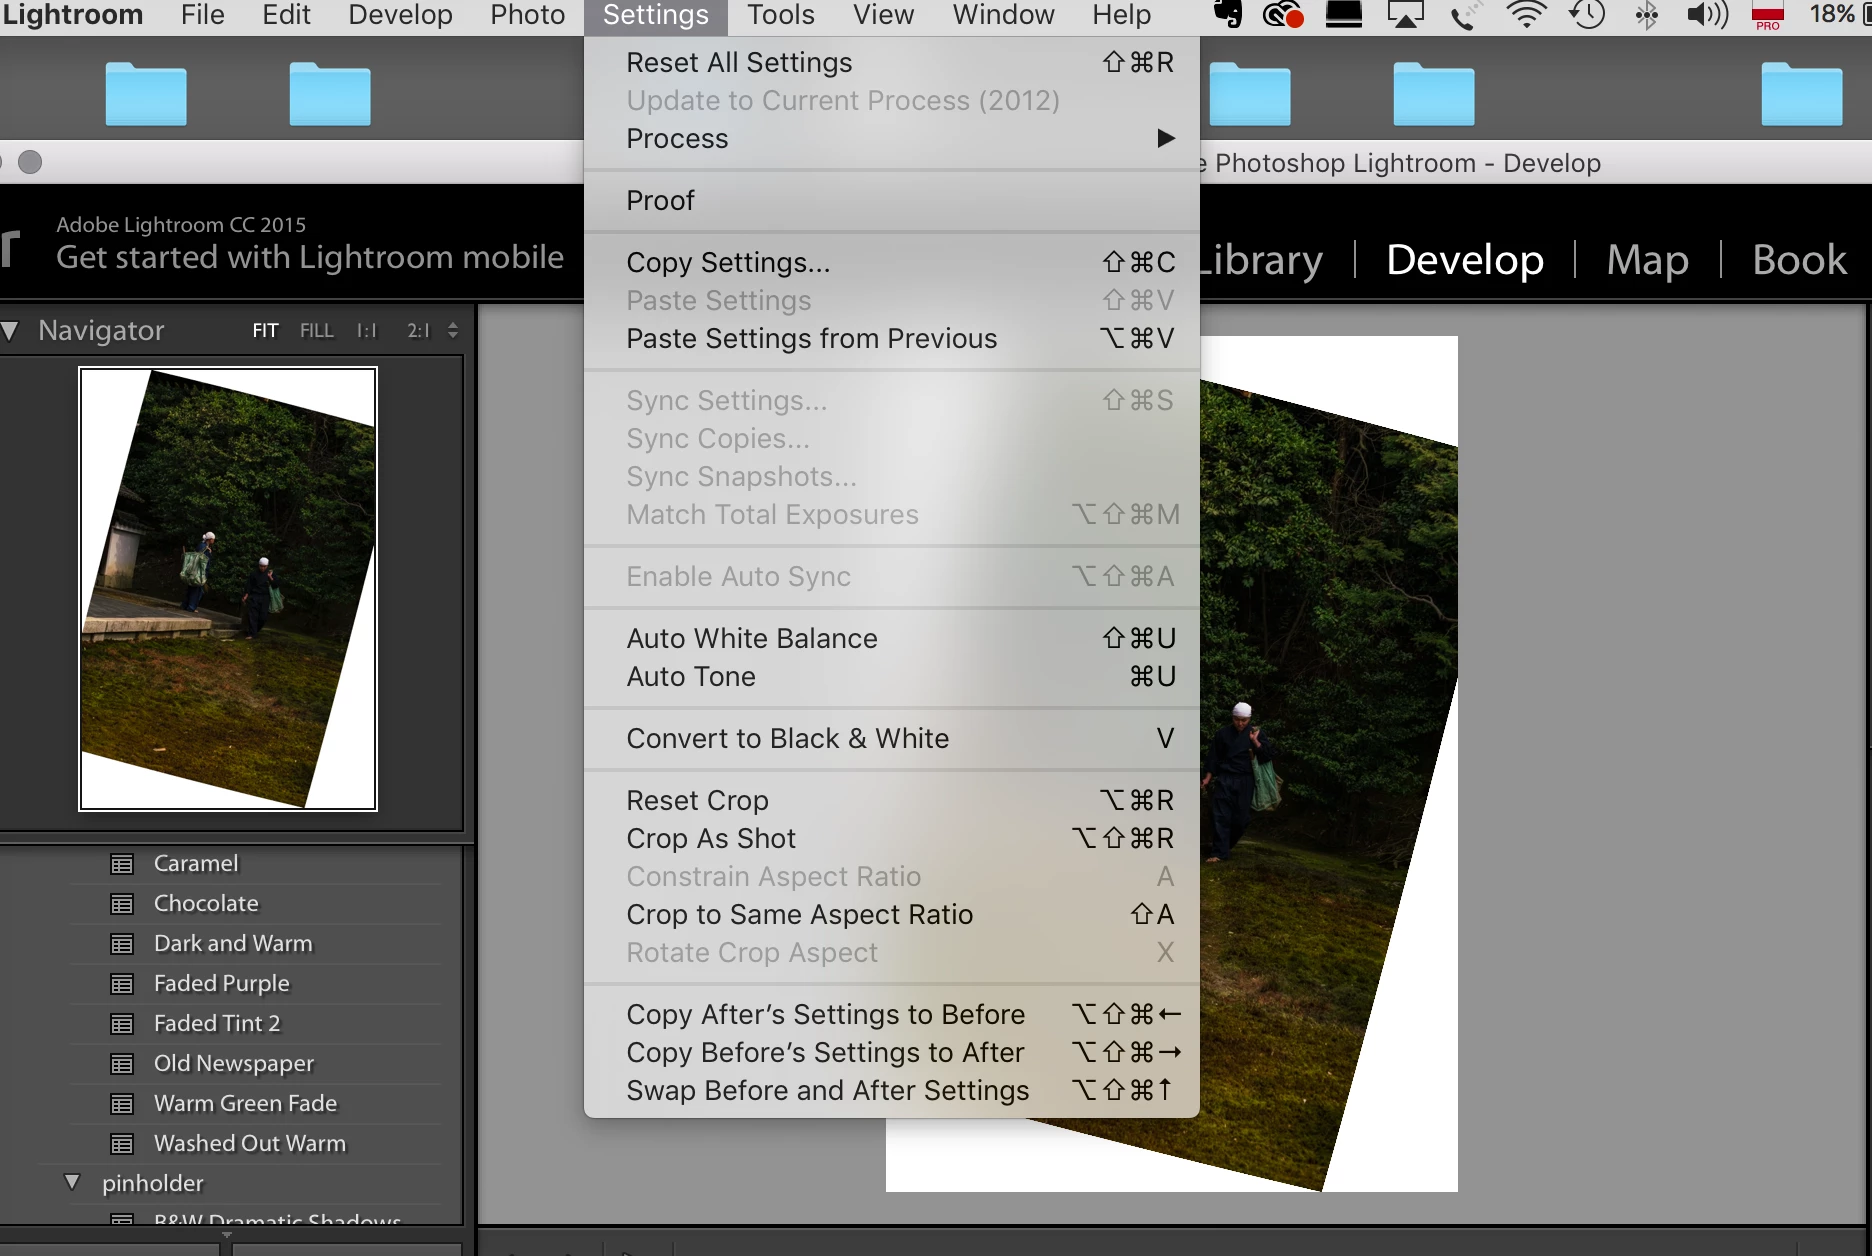Switch to the Library module
The width and height of the screenshot is (1872, 1256).
point(1261,260)
